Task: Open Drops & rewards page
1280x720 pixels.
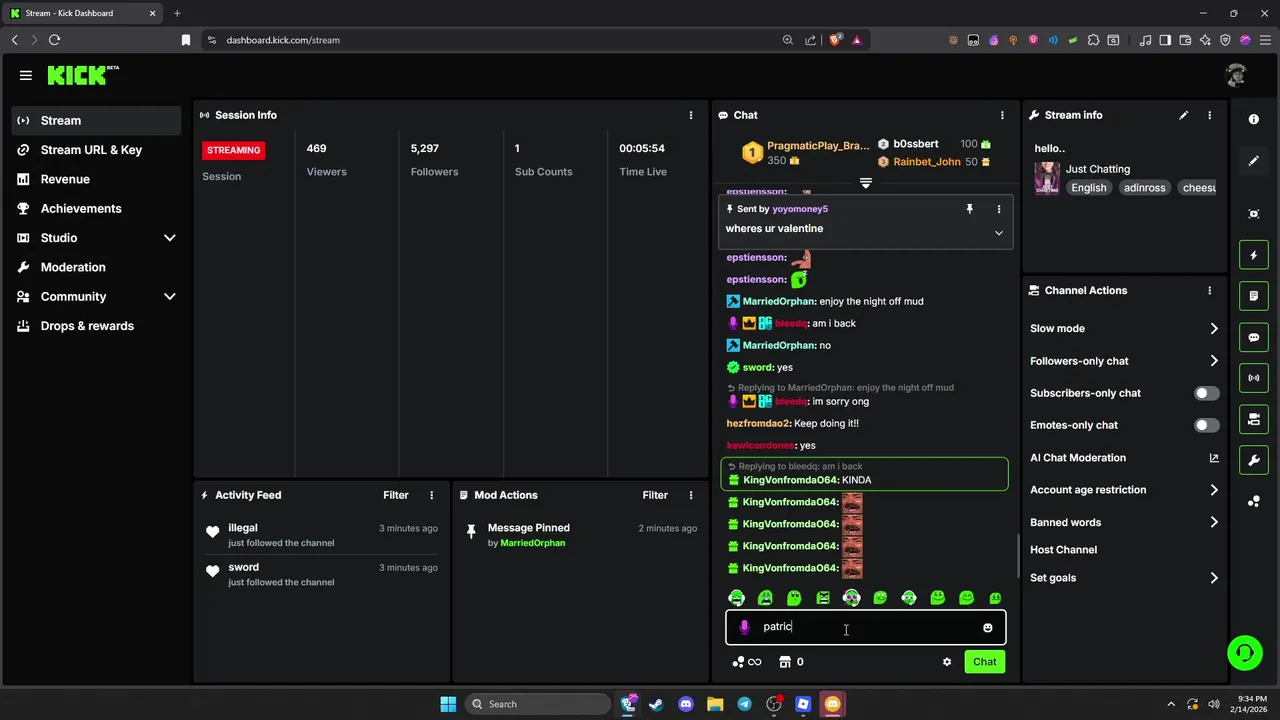Action: click(x=96, y=326)
